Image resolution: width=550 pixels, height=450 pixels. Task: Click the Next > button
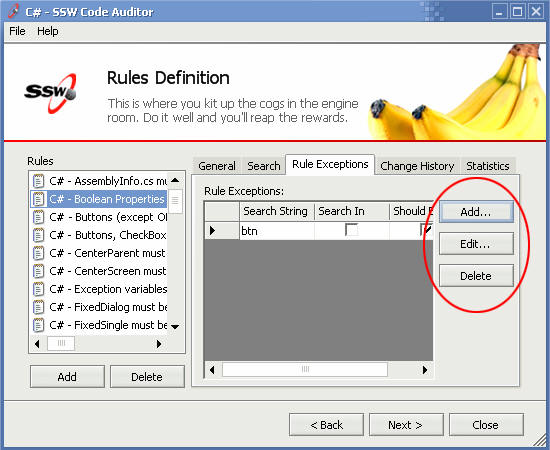[406, 425]
